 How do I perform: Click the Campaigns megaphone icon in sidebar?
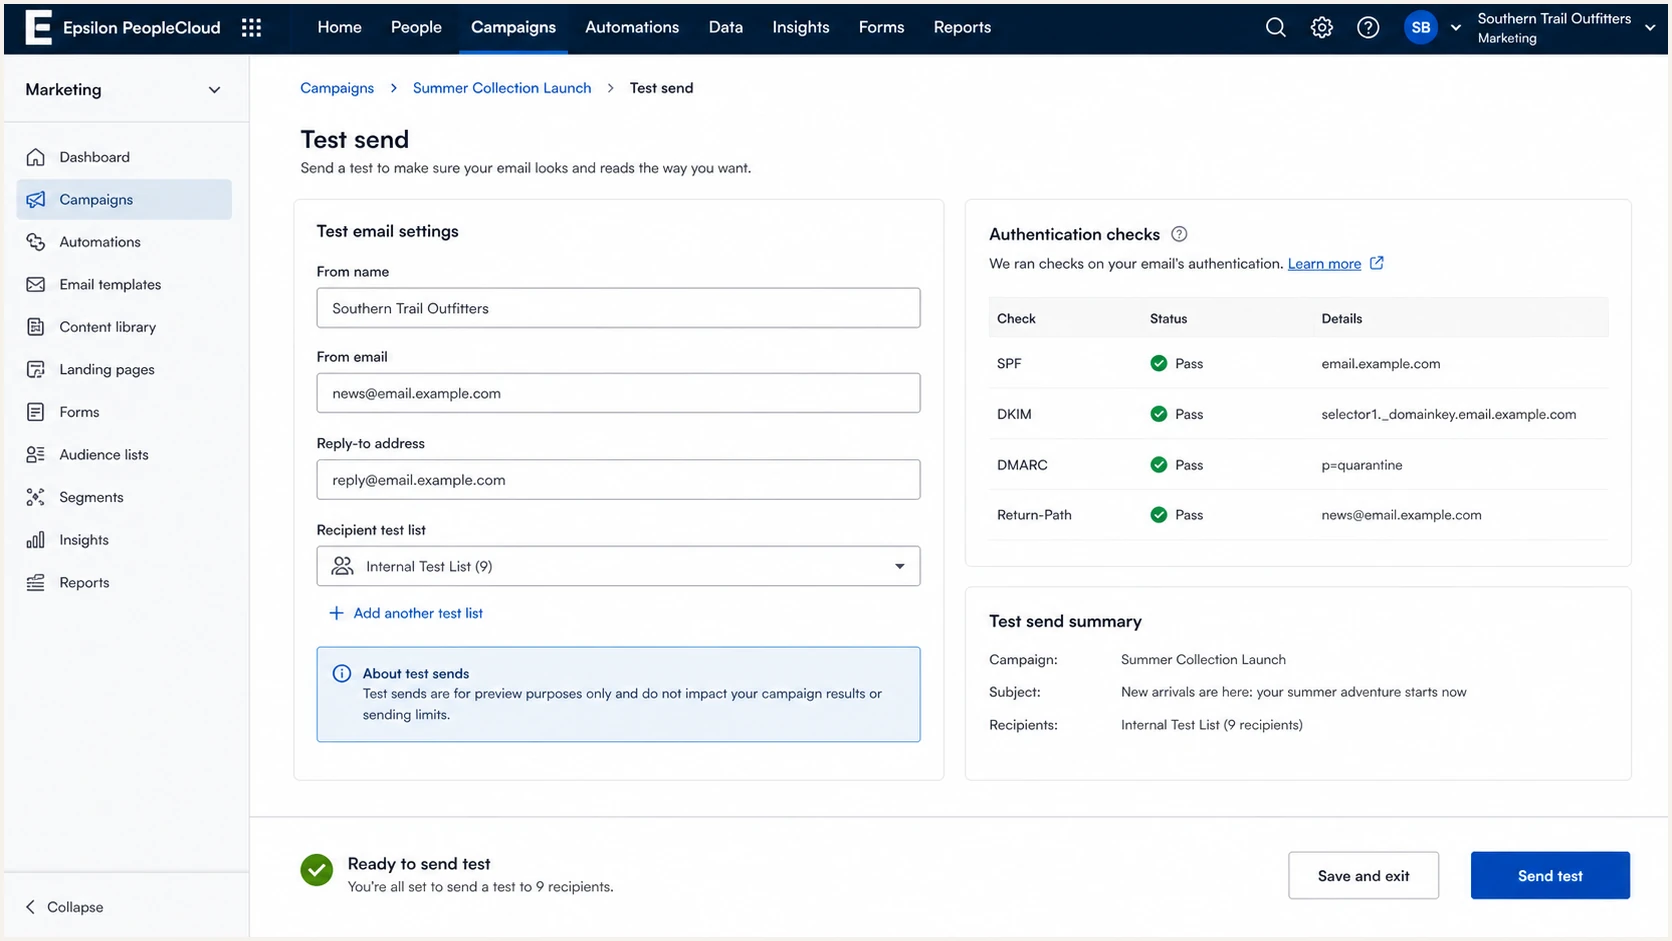pos(36,199)
